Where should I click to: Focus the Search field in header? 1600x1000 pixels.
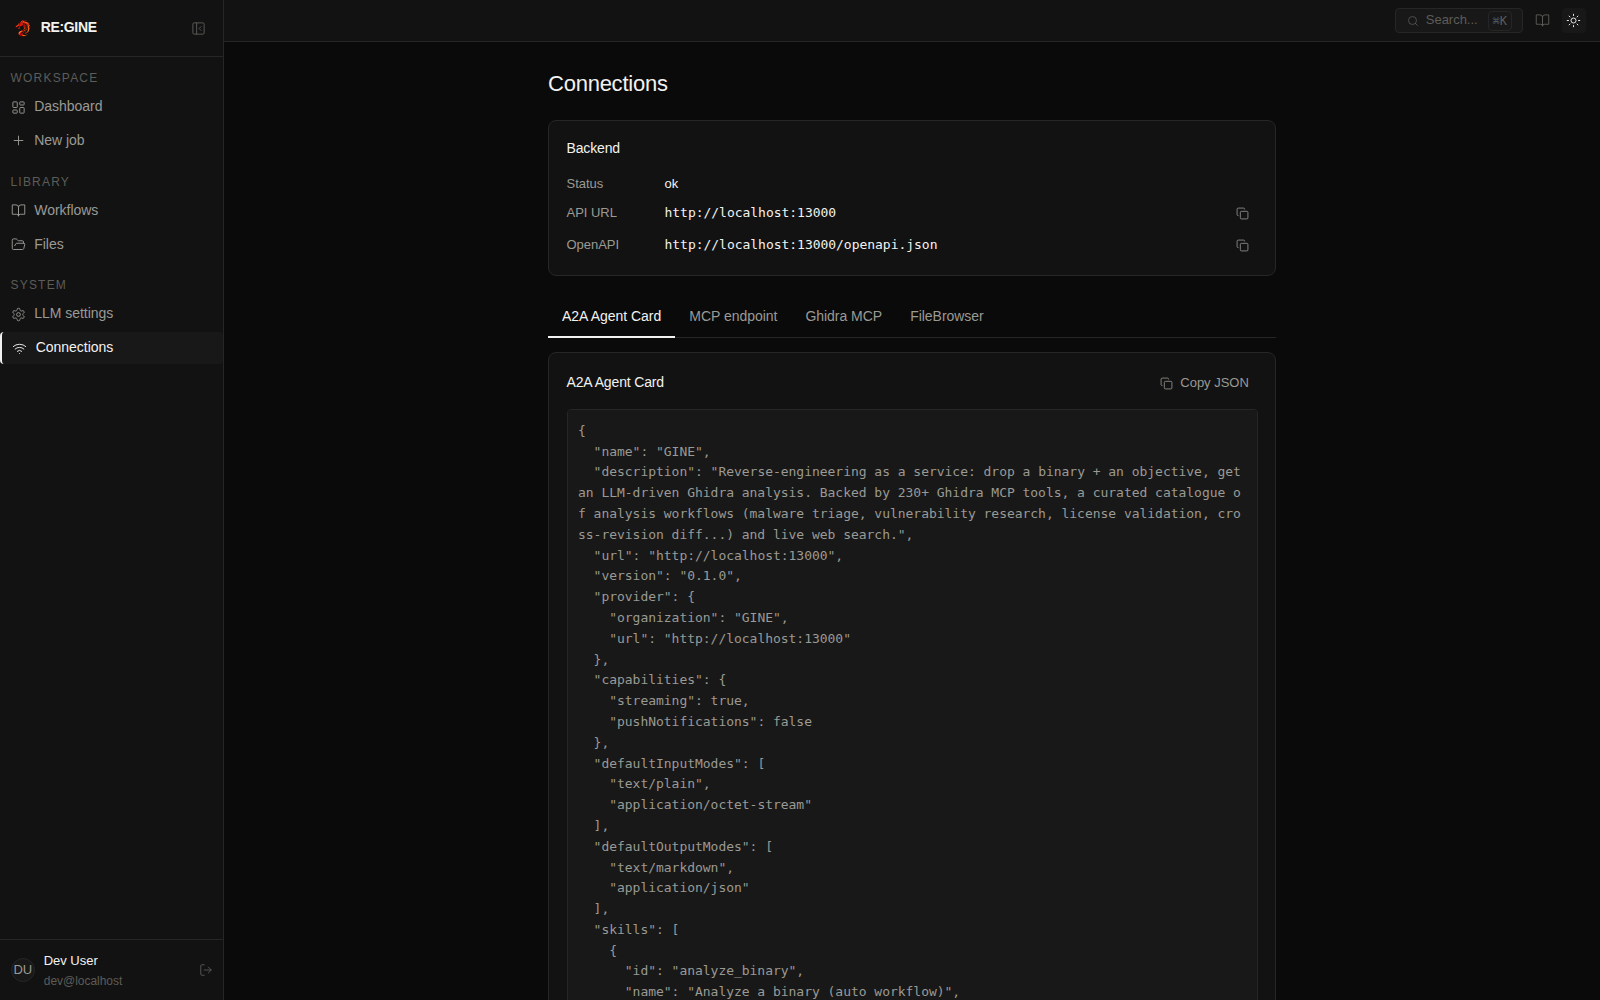[1458, 20]
